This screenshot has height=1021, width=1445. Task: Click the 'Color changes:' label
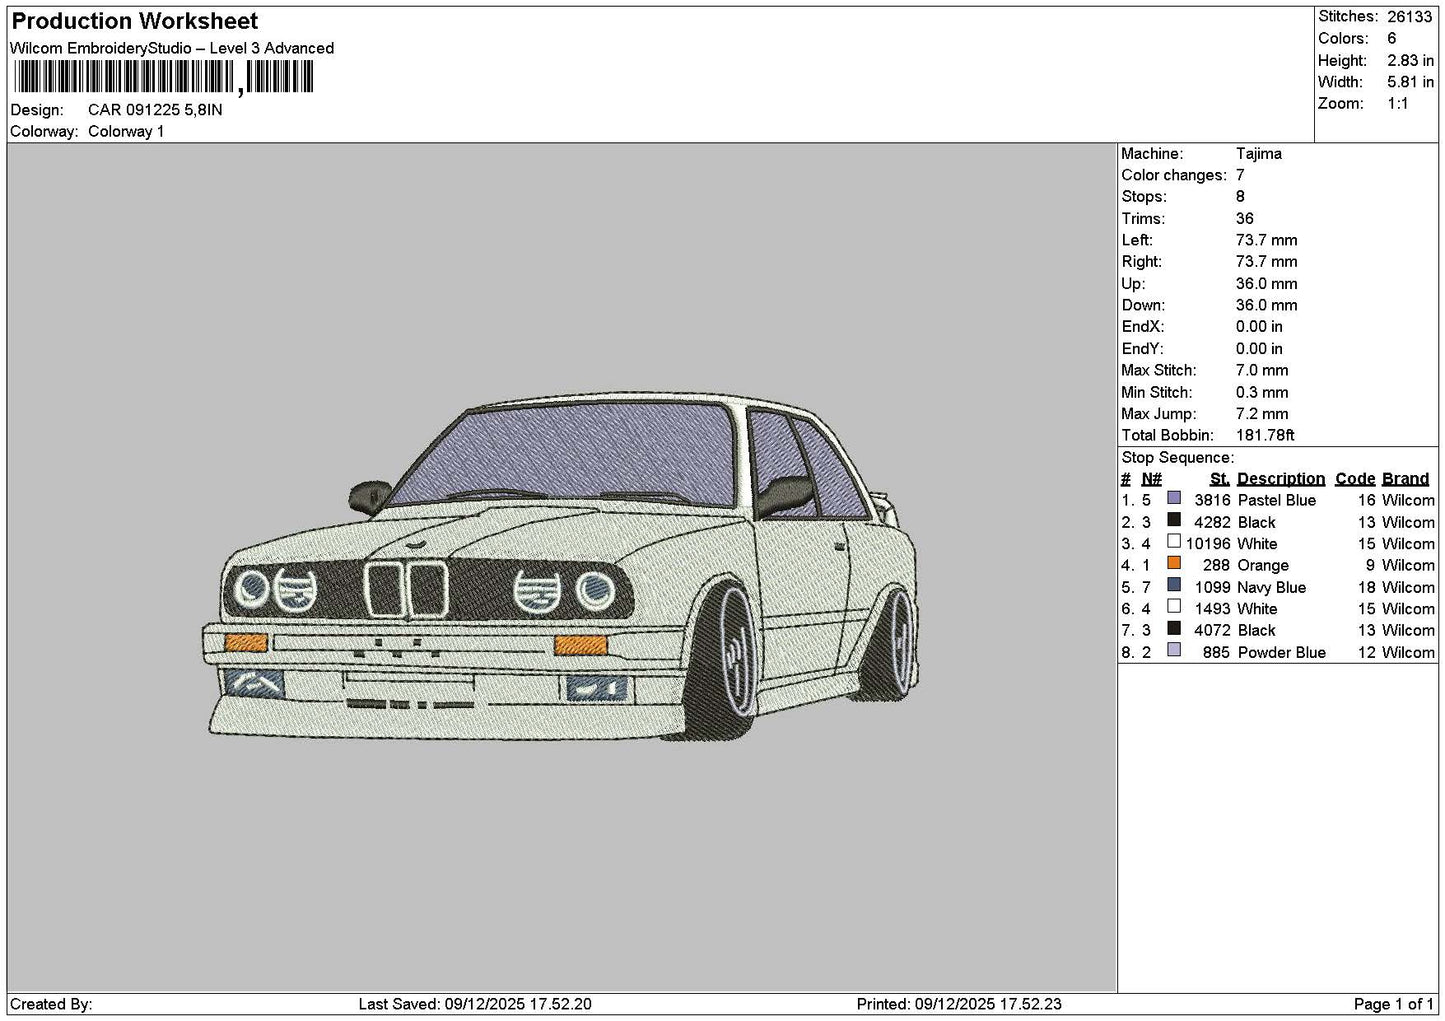coord(1174,176)
